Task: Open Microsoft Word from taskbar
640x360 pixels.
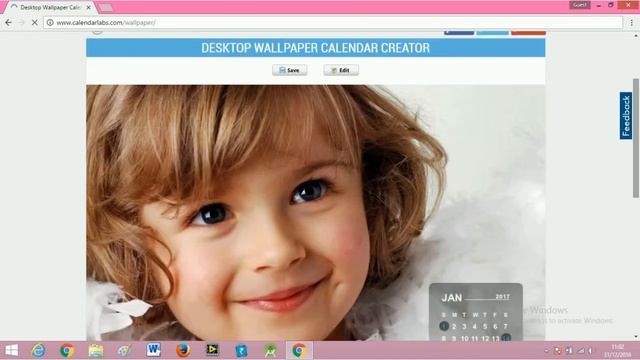Action: 154,350
